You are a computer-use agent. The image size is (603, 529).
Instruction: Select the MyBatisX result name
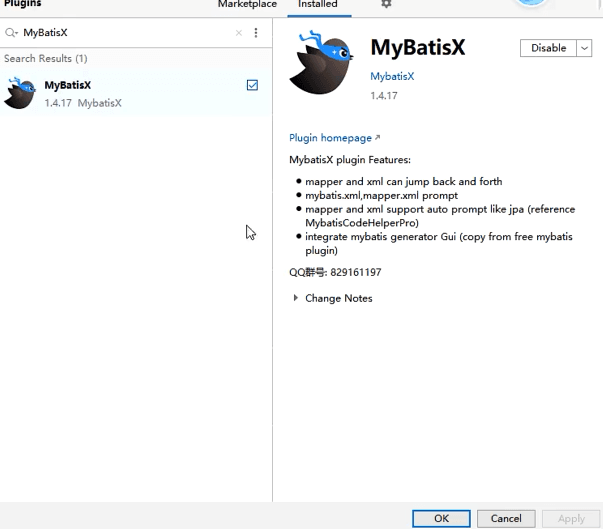[68, 85]
